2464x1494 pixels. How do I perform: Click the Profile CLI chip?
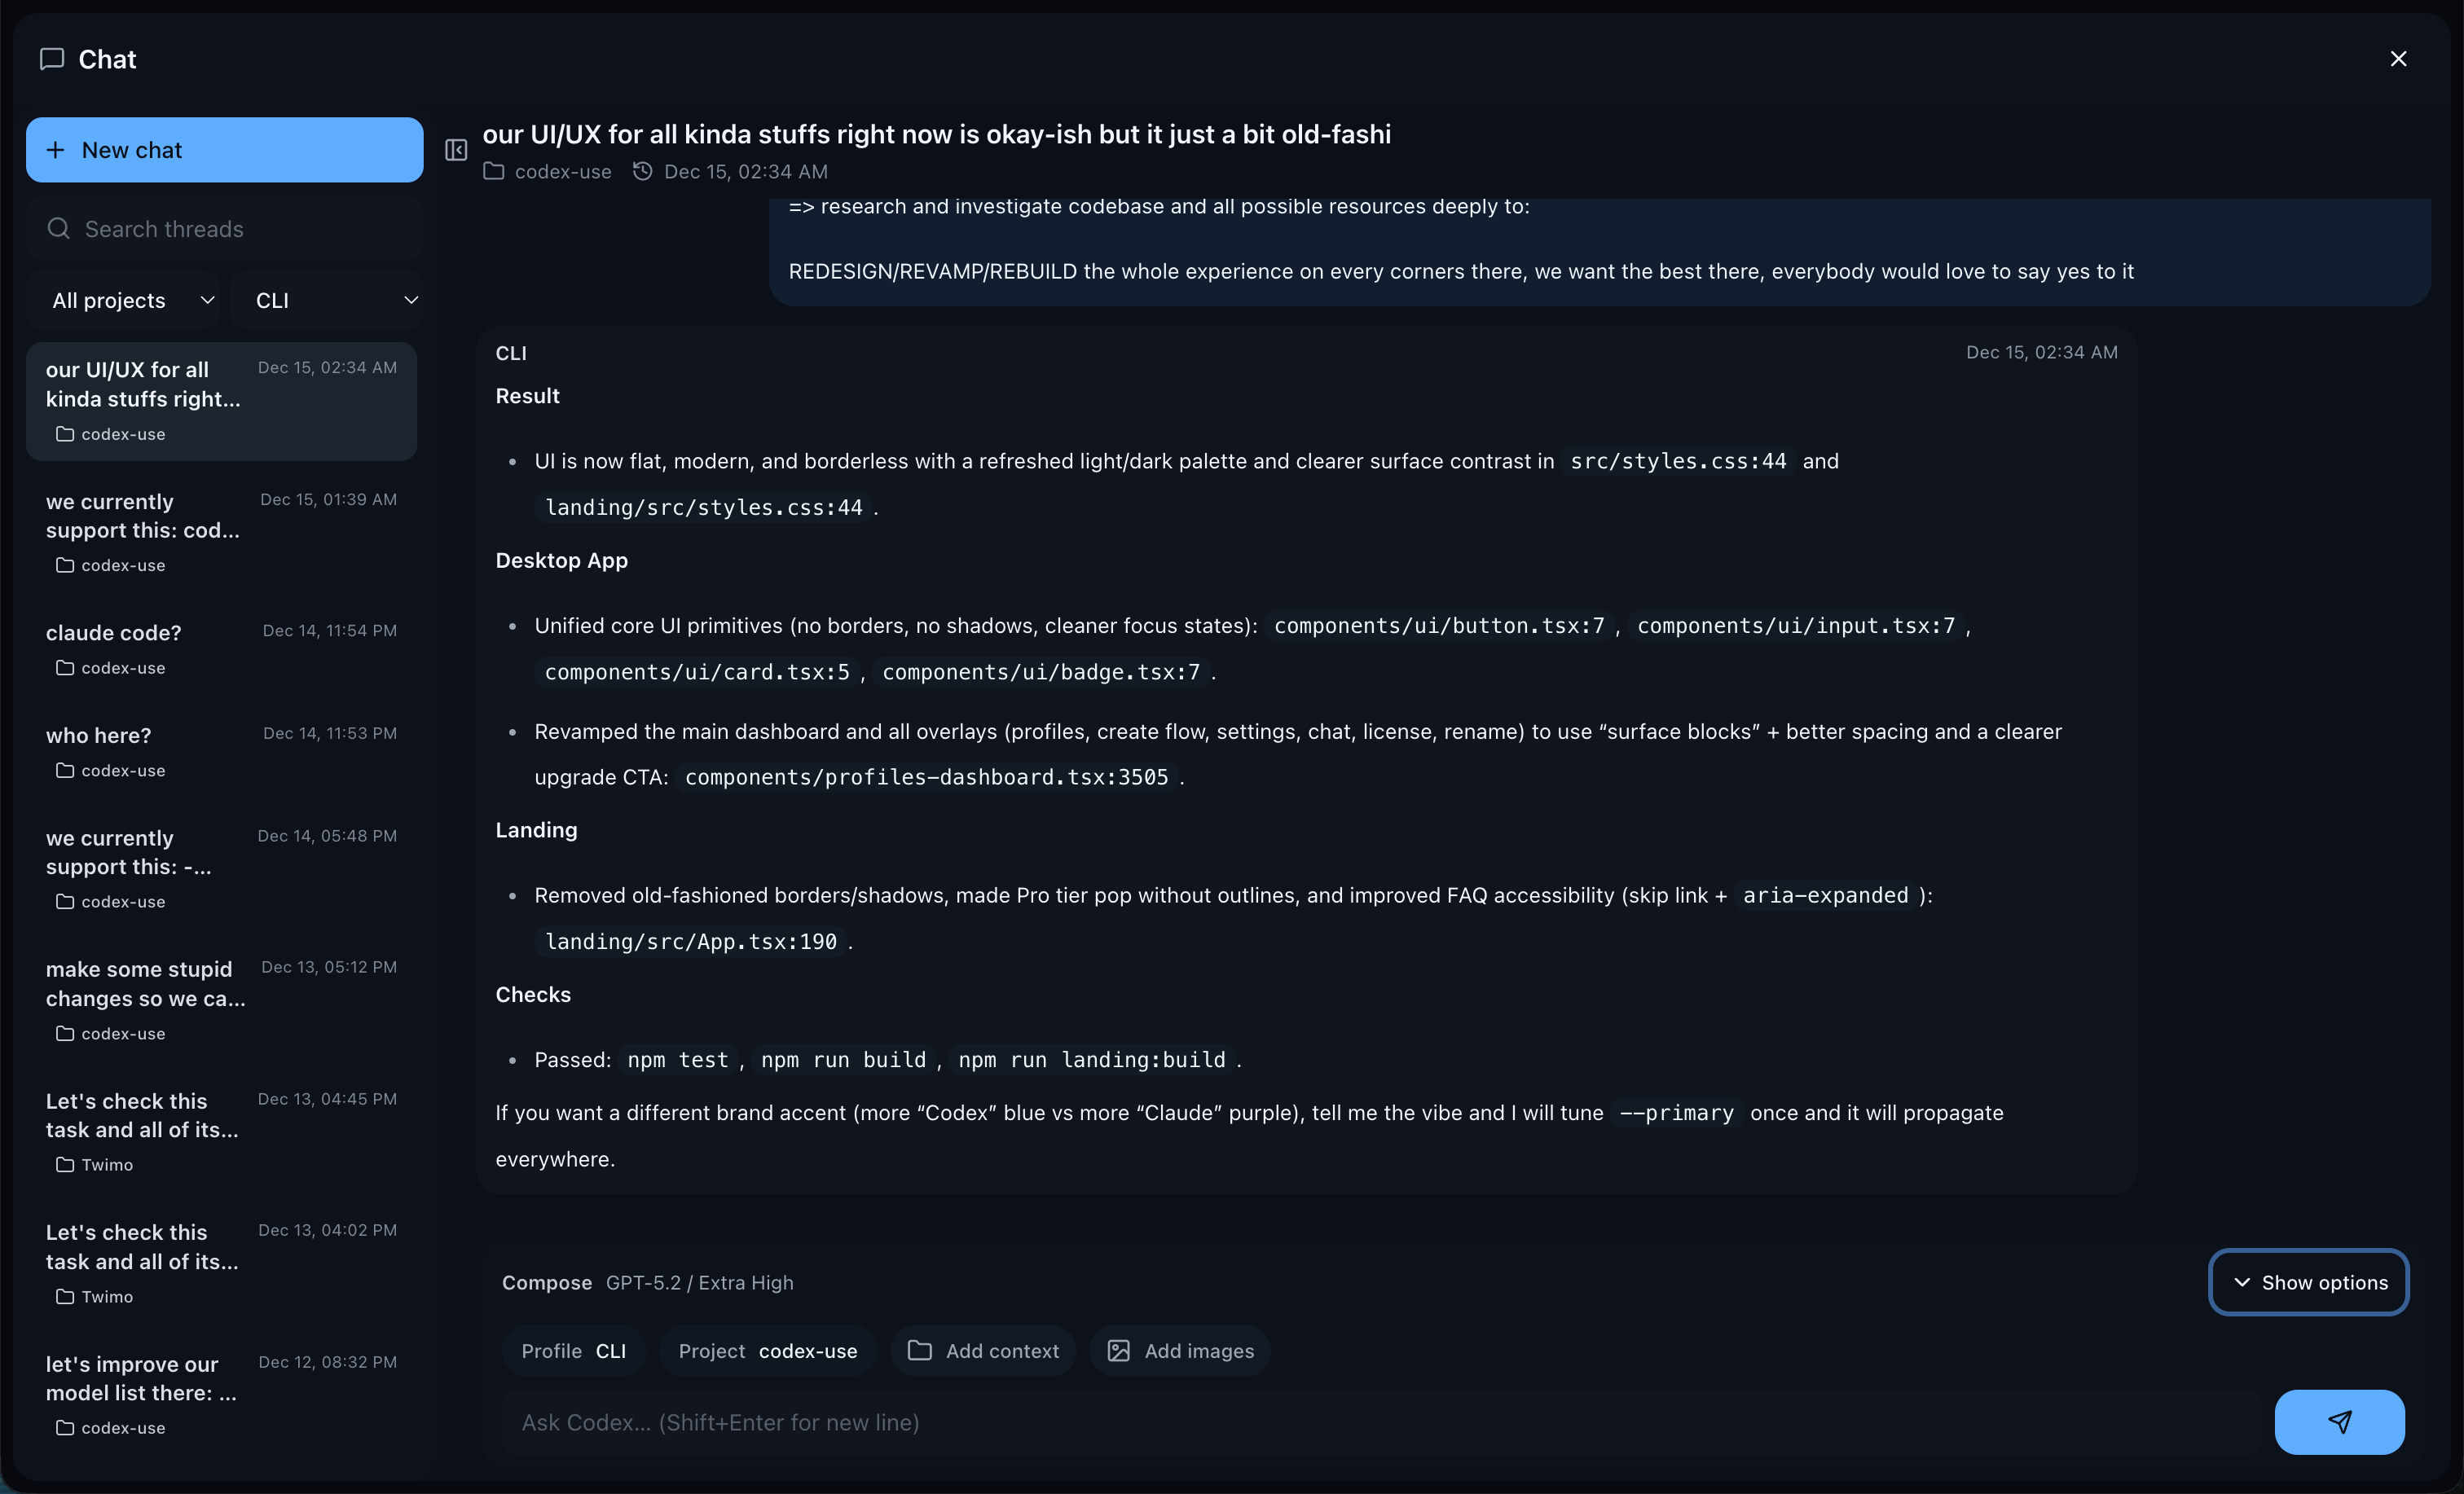[573, 1350]
